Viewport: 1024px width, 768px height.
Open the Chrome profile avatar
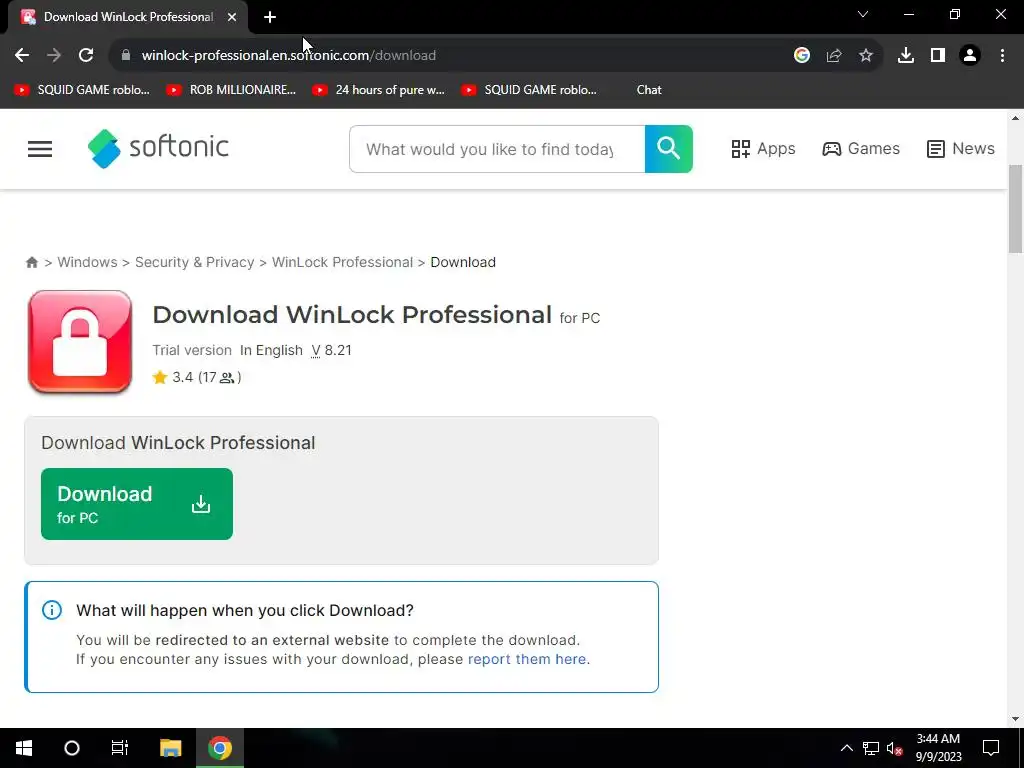click(x=970, y=56)
